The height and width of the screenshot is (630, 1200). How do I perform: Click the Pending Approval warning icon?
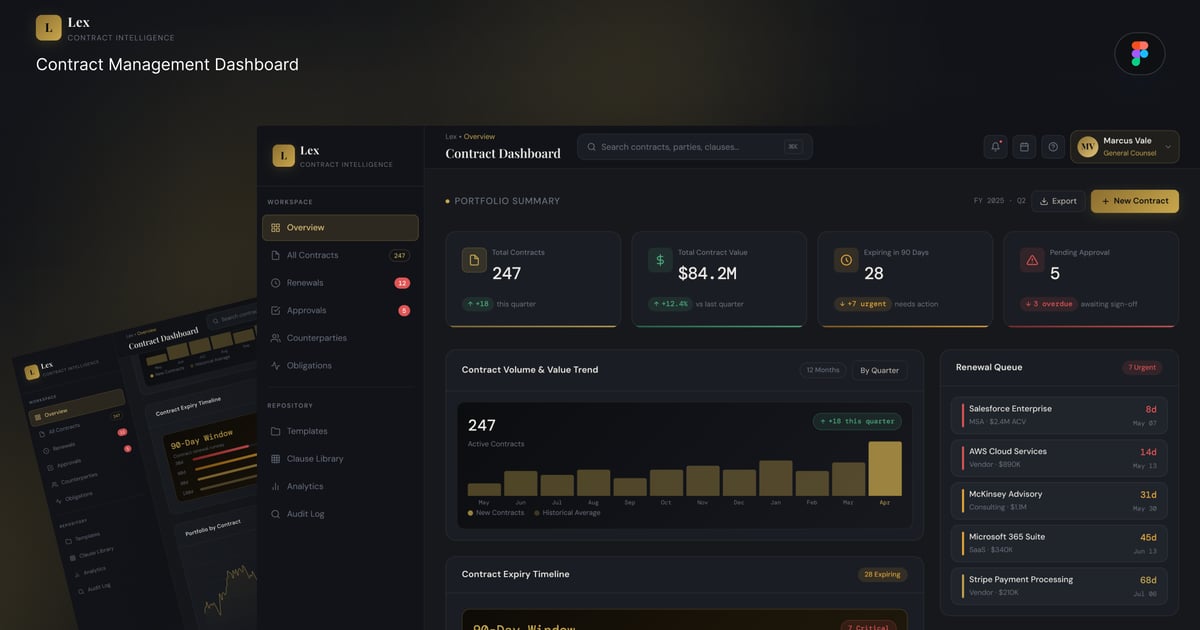point(1032,260)
